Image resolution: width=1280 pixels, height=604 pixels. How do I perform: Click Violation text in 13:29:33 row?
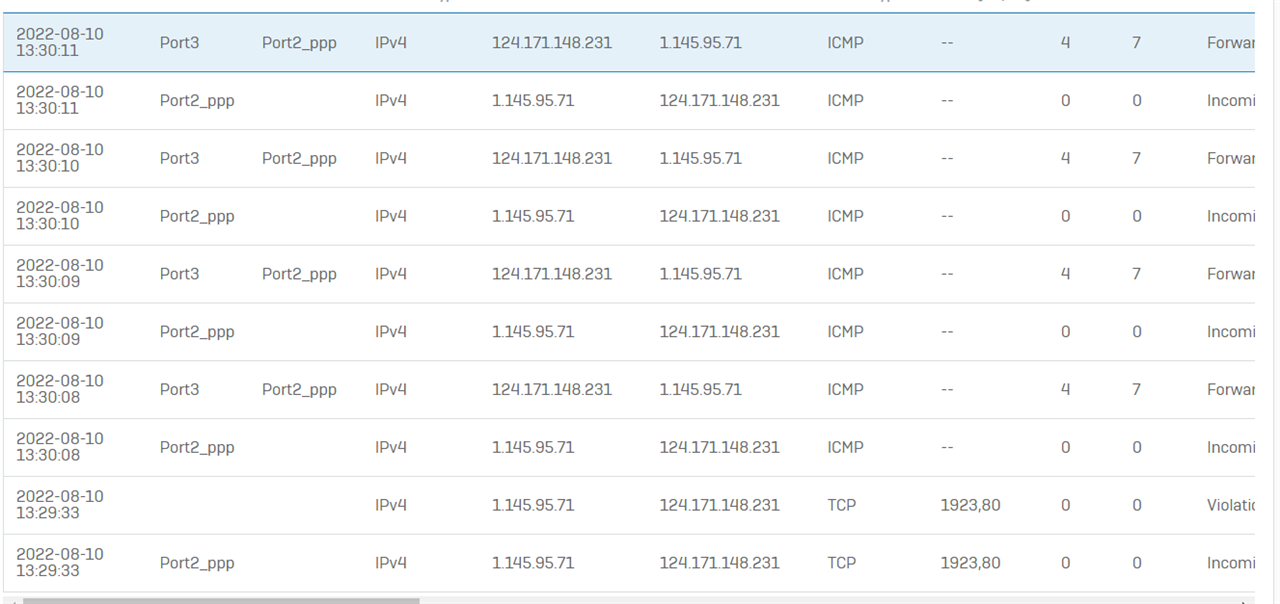tap(1230, 505)
